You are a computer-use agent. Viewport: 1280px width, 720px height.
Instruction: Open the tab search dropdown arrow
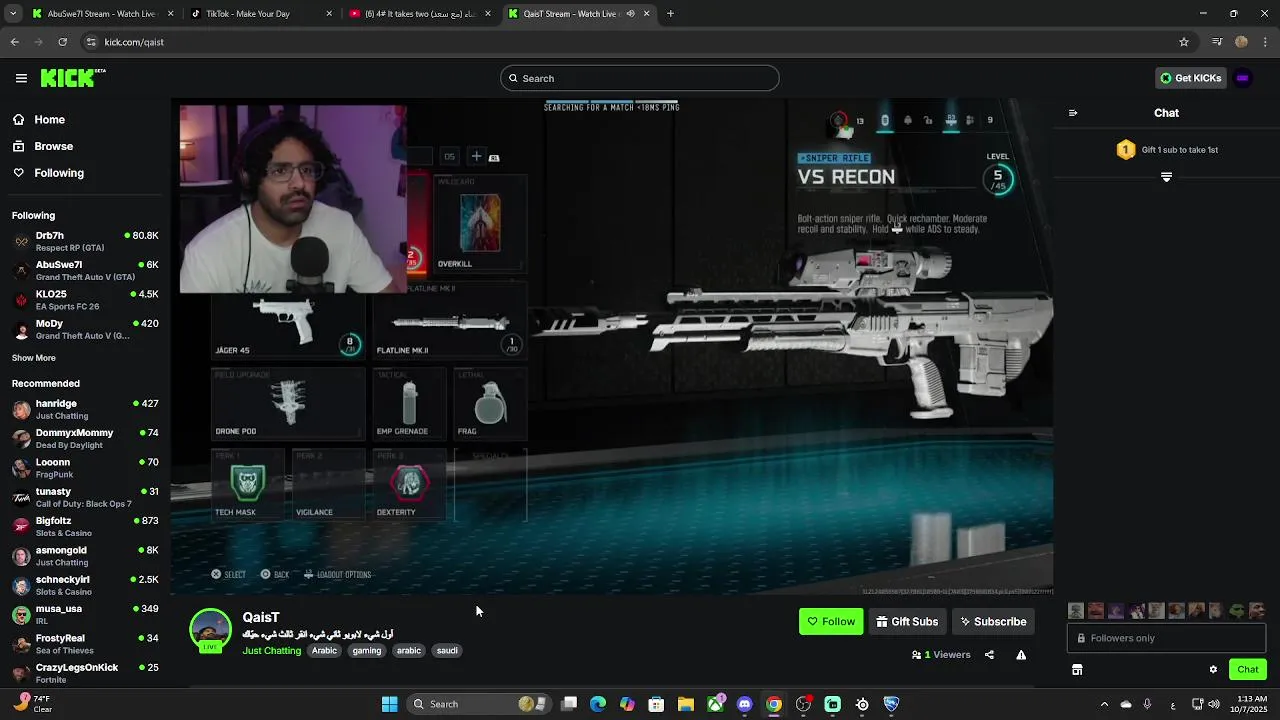[12, 14]
